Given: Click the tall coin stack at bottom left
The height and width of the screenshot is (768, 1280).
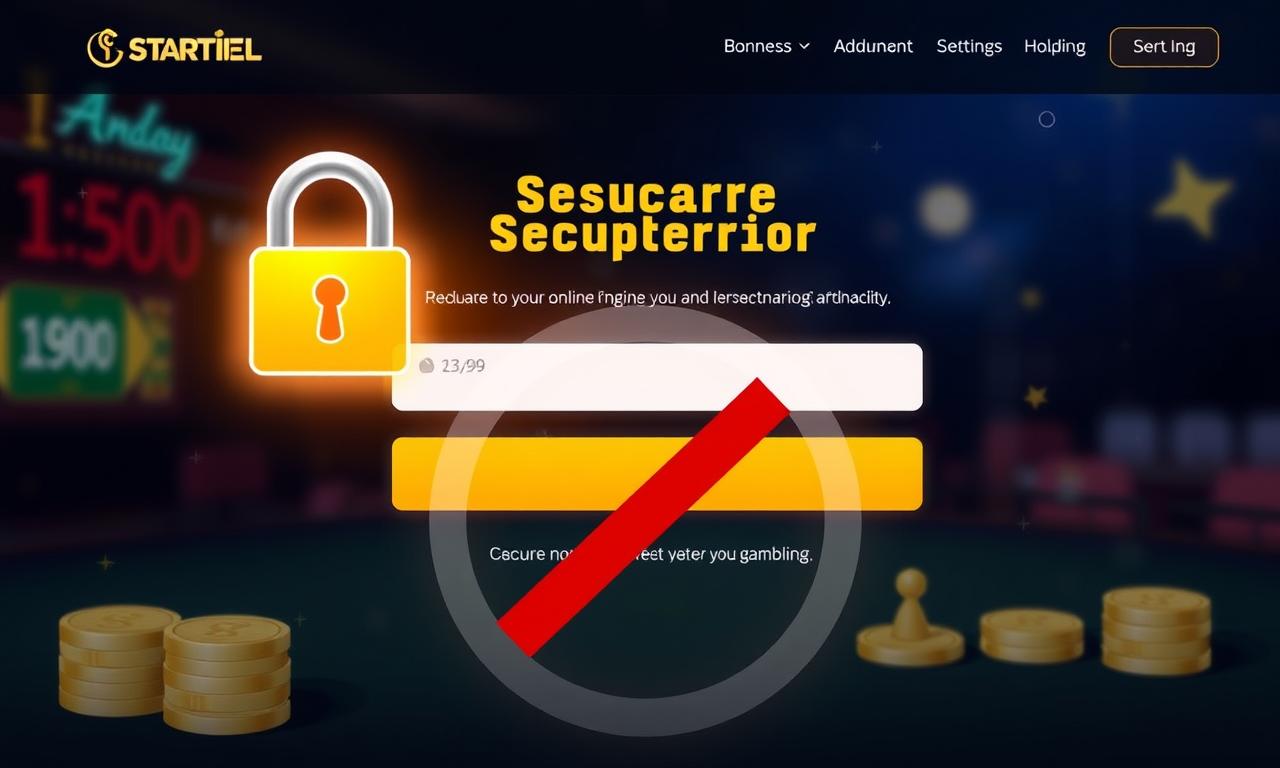Looking at the screenshot, I should pyautogui.click(x=119, y=659).
